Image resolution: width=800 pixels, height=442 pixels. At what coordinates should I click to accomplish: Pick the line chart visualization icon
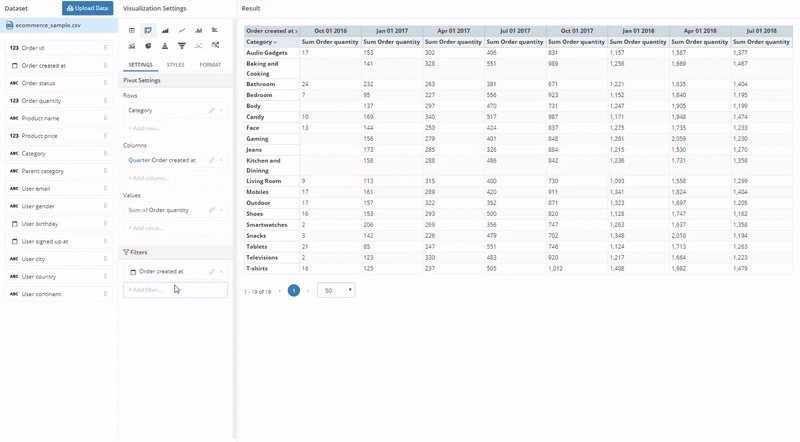(x=181, y=31)
